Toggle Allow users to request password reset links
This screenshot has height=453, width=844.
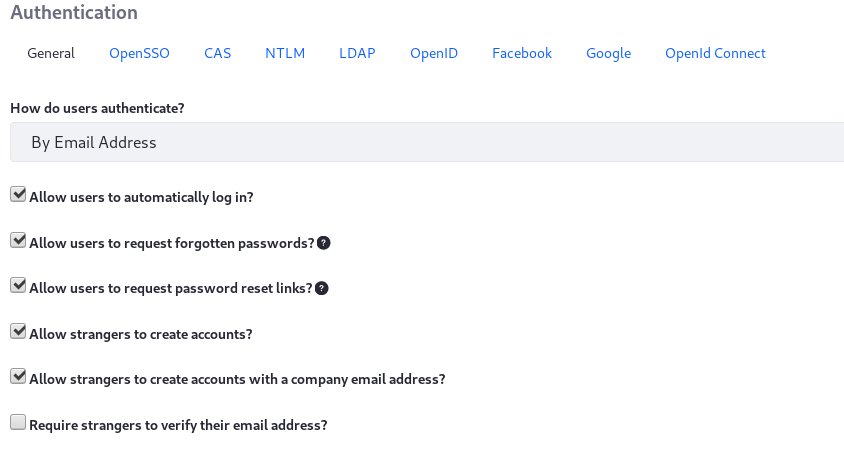click(x=18, y=285)
